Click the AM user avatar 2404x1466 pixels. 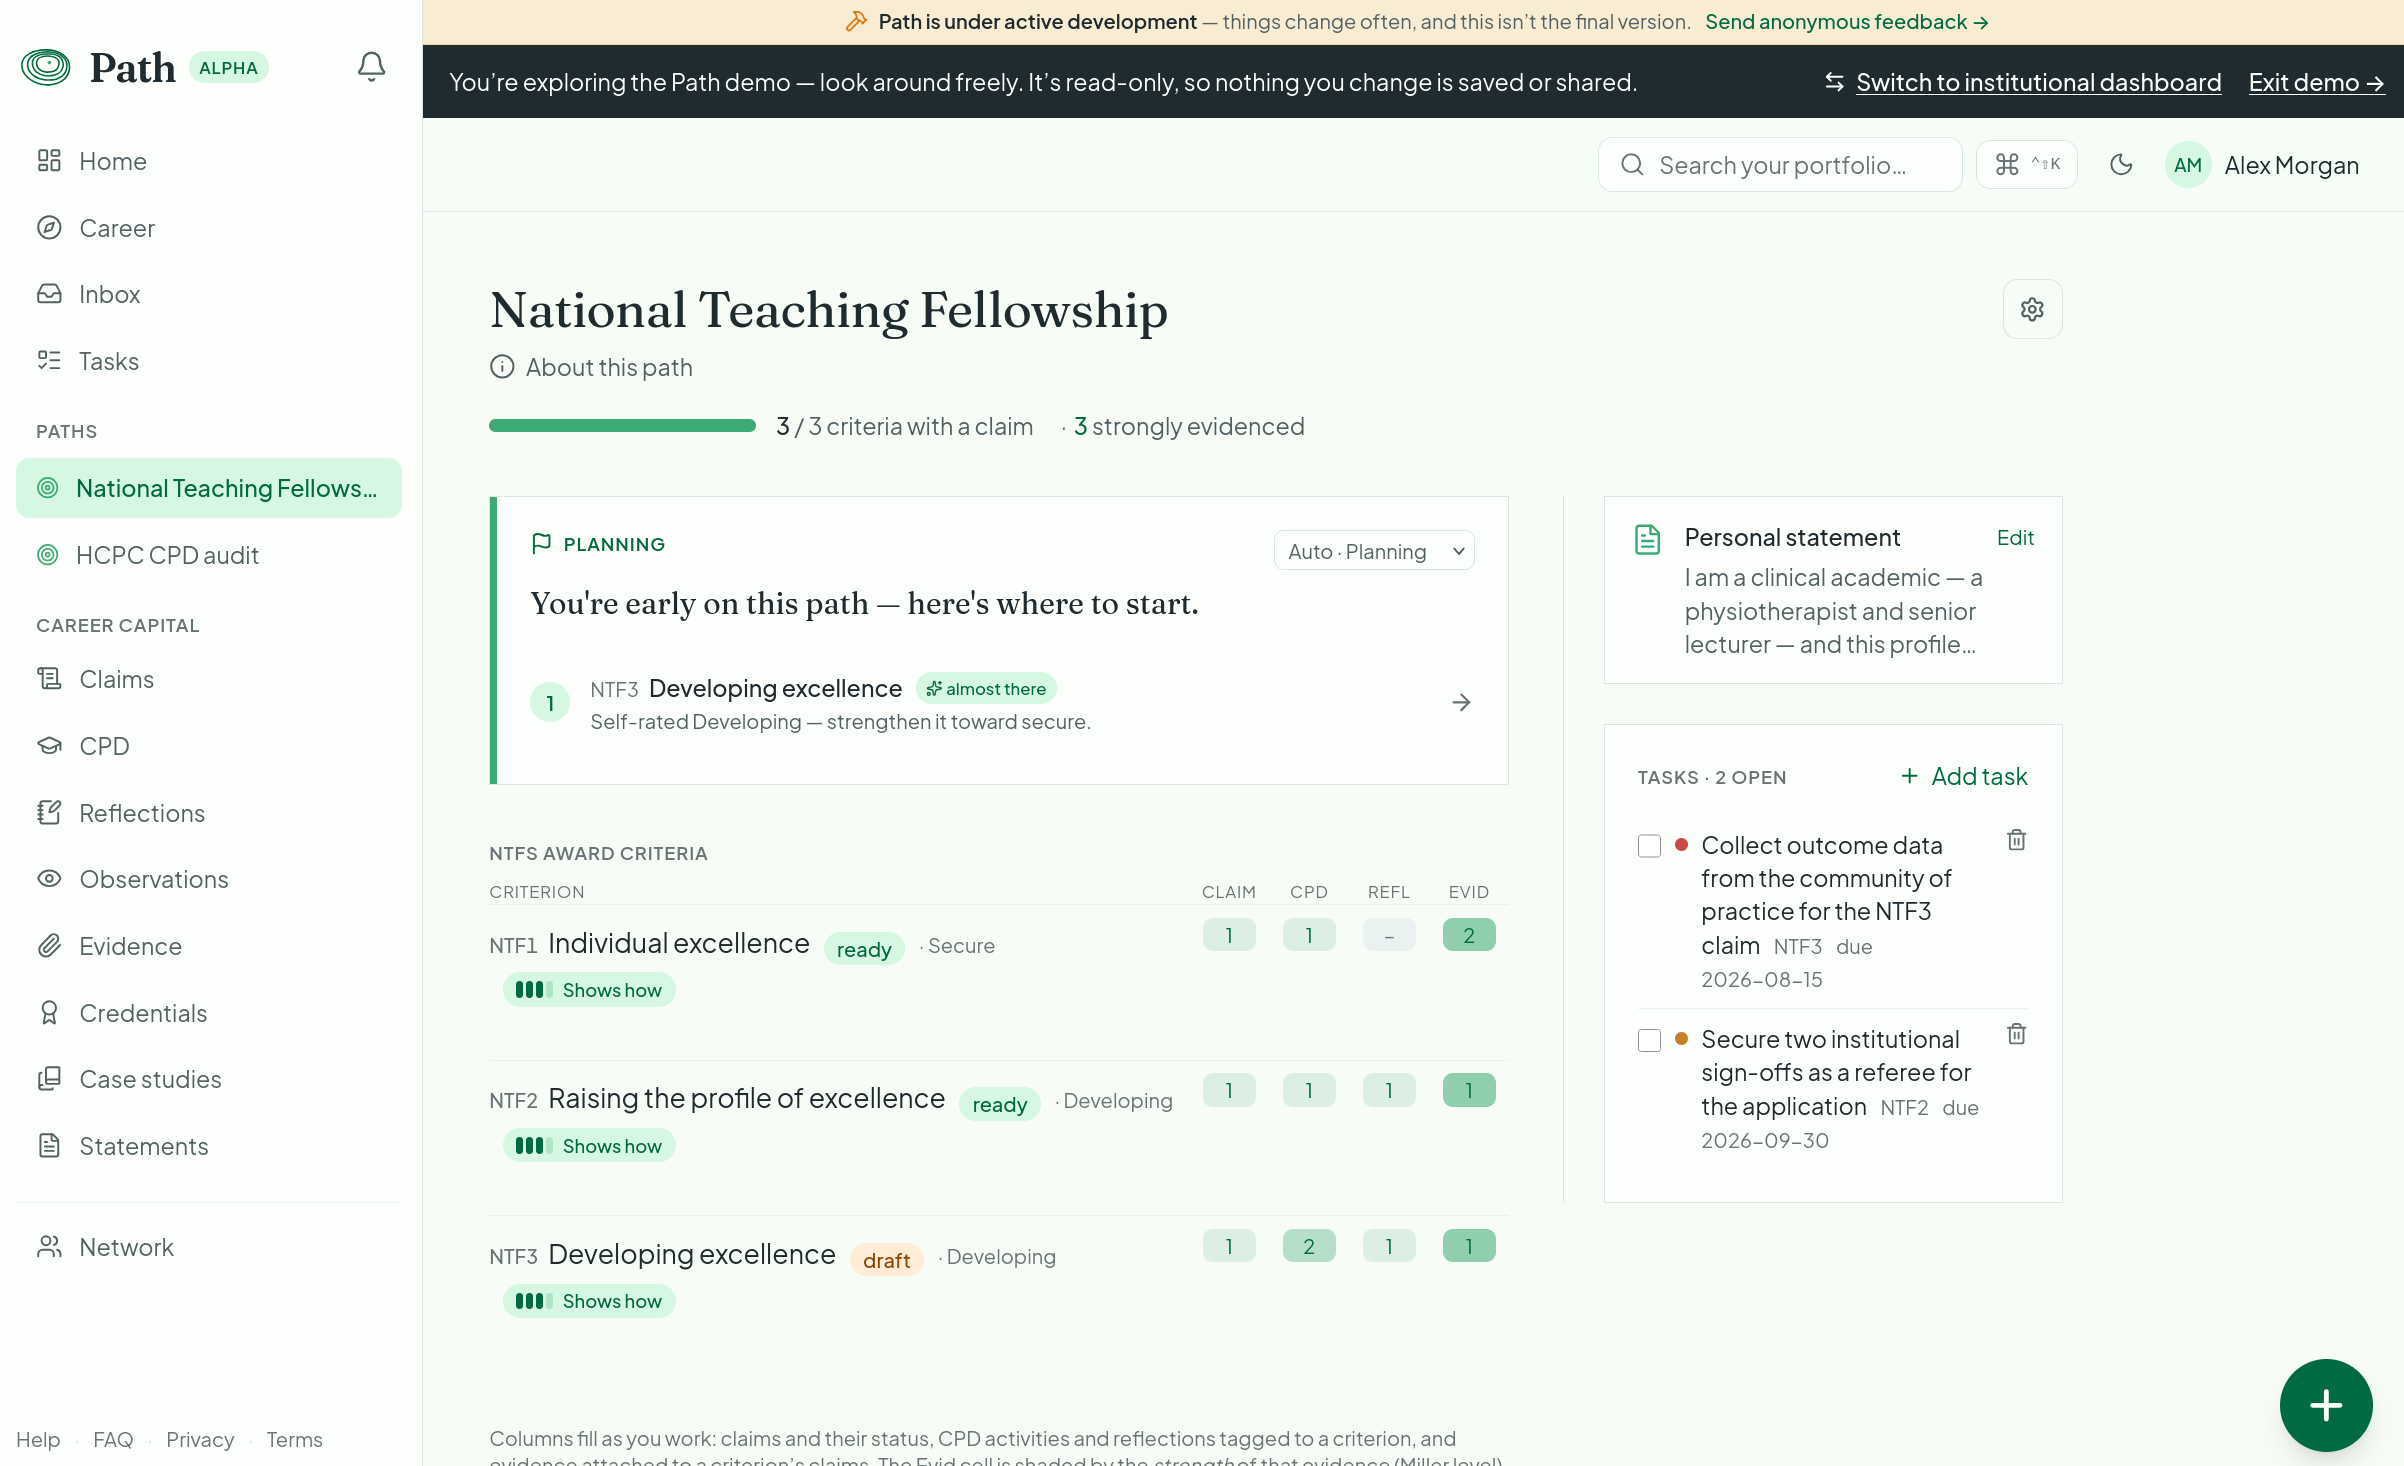click(2187, 165)
